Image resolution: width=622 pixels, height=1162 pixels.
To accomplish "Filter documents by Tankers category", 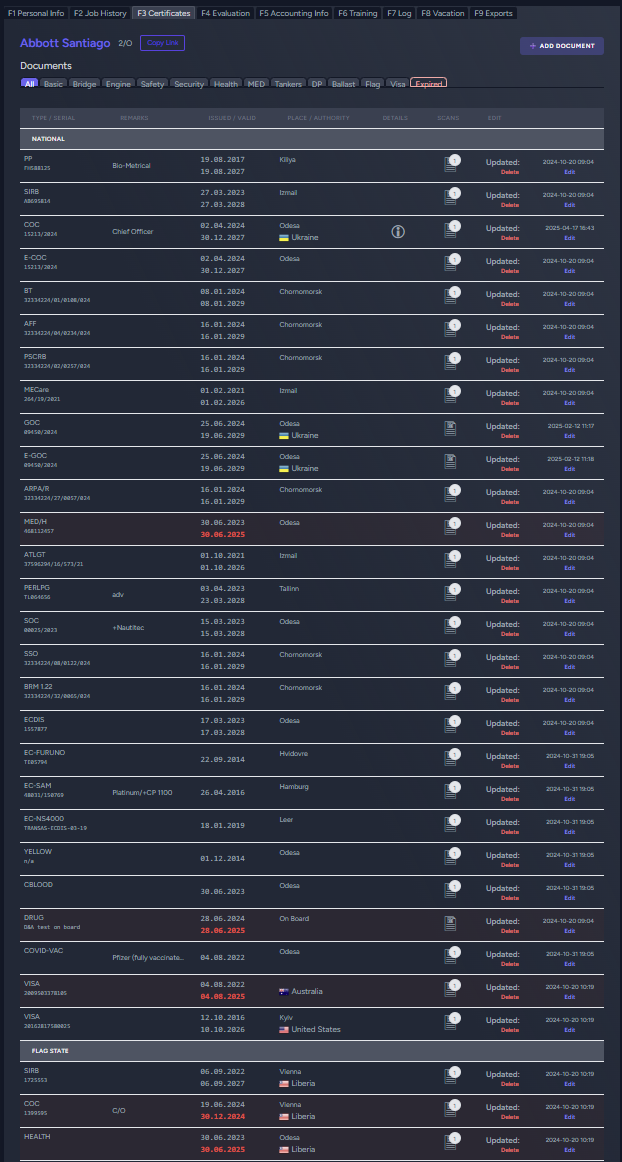I will tap(288, 84).
